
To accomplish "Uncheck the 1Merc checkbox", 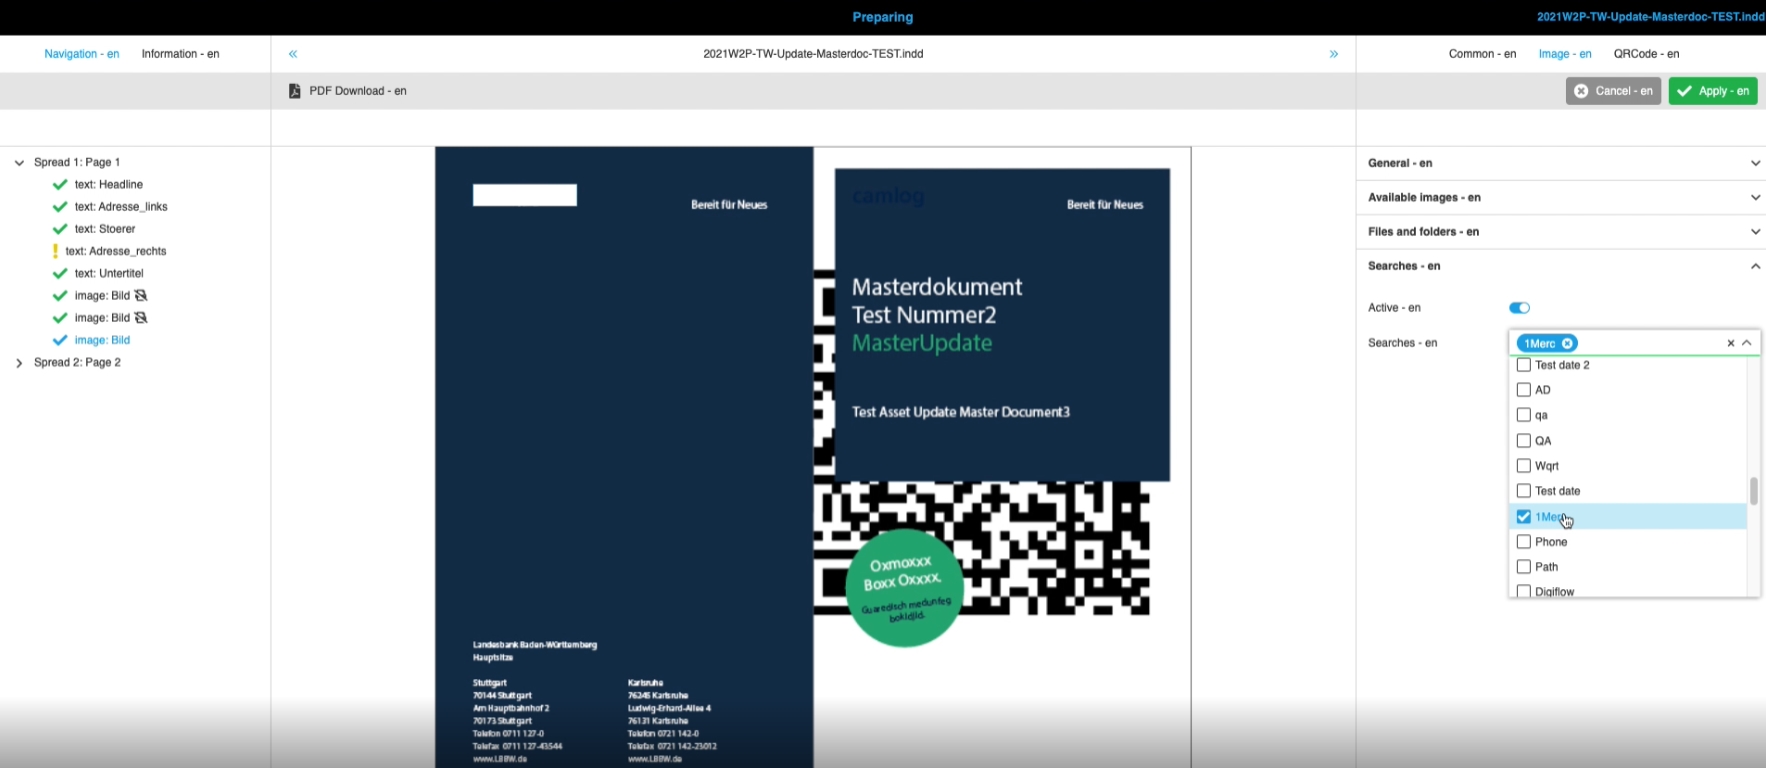I will (x=1524, y=516).
